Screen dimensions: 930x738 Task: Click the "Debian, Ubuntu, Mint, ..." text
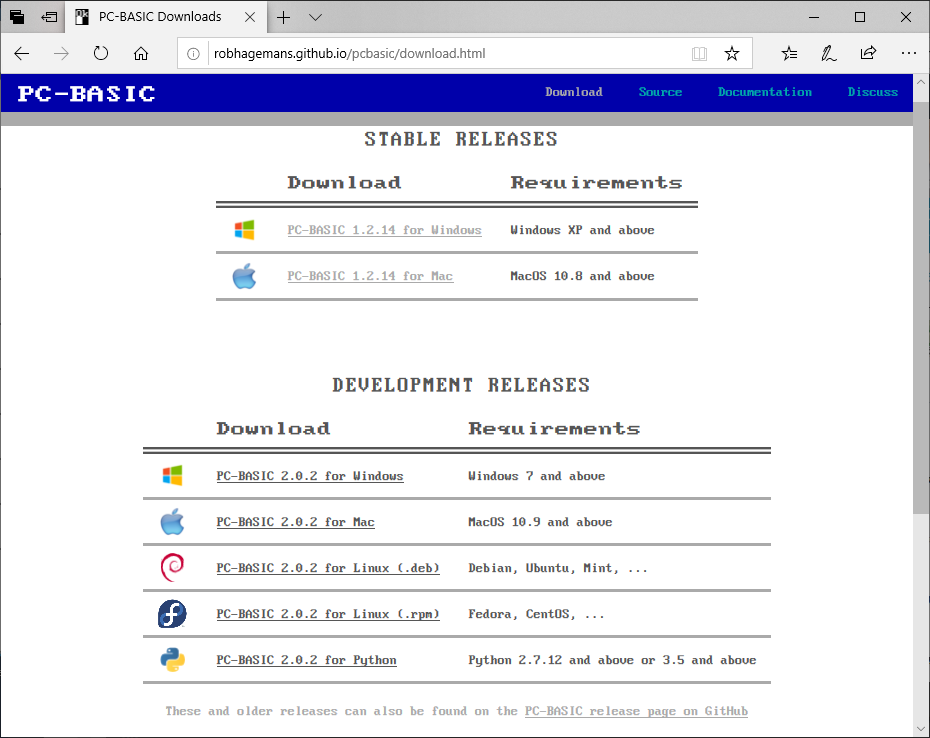point(558,568)
